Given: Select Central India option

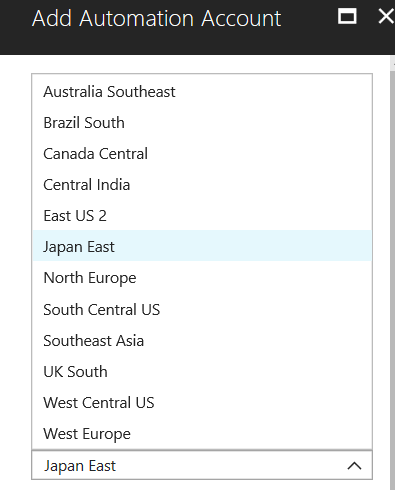Looking at the screenshot, I should [x=202, y=185].
